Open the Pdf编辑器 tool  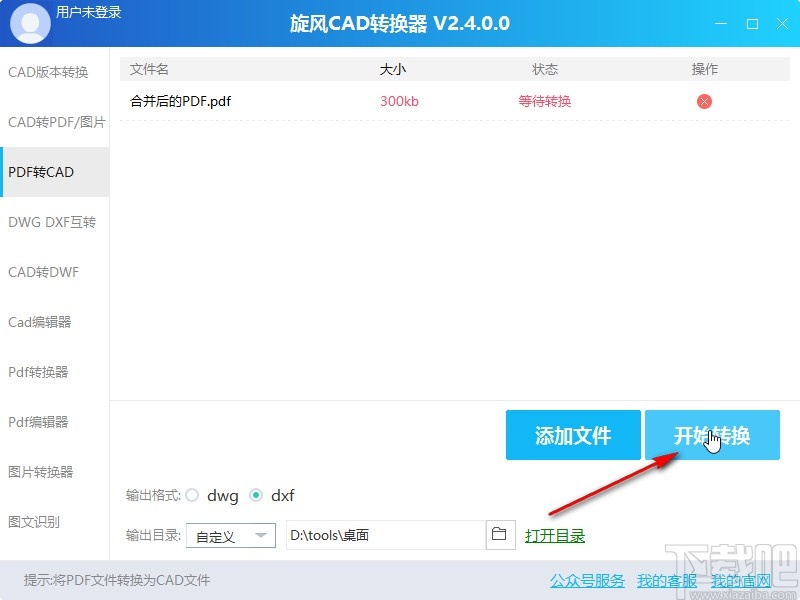40,422
